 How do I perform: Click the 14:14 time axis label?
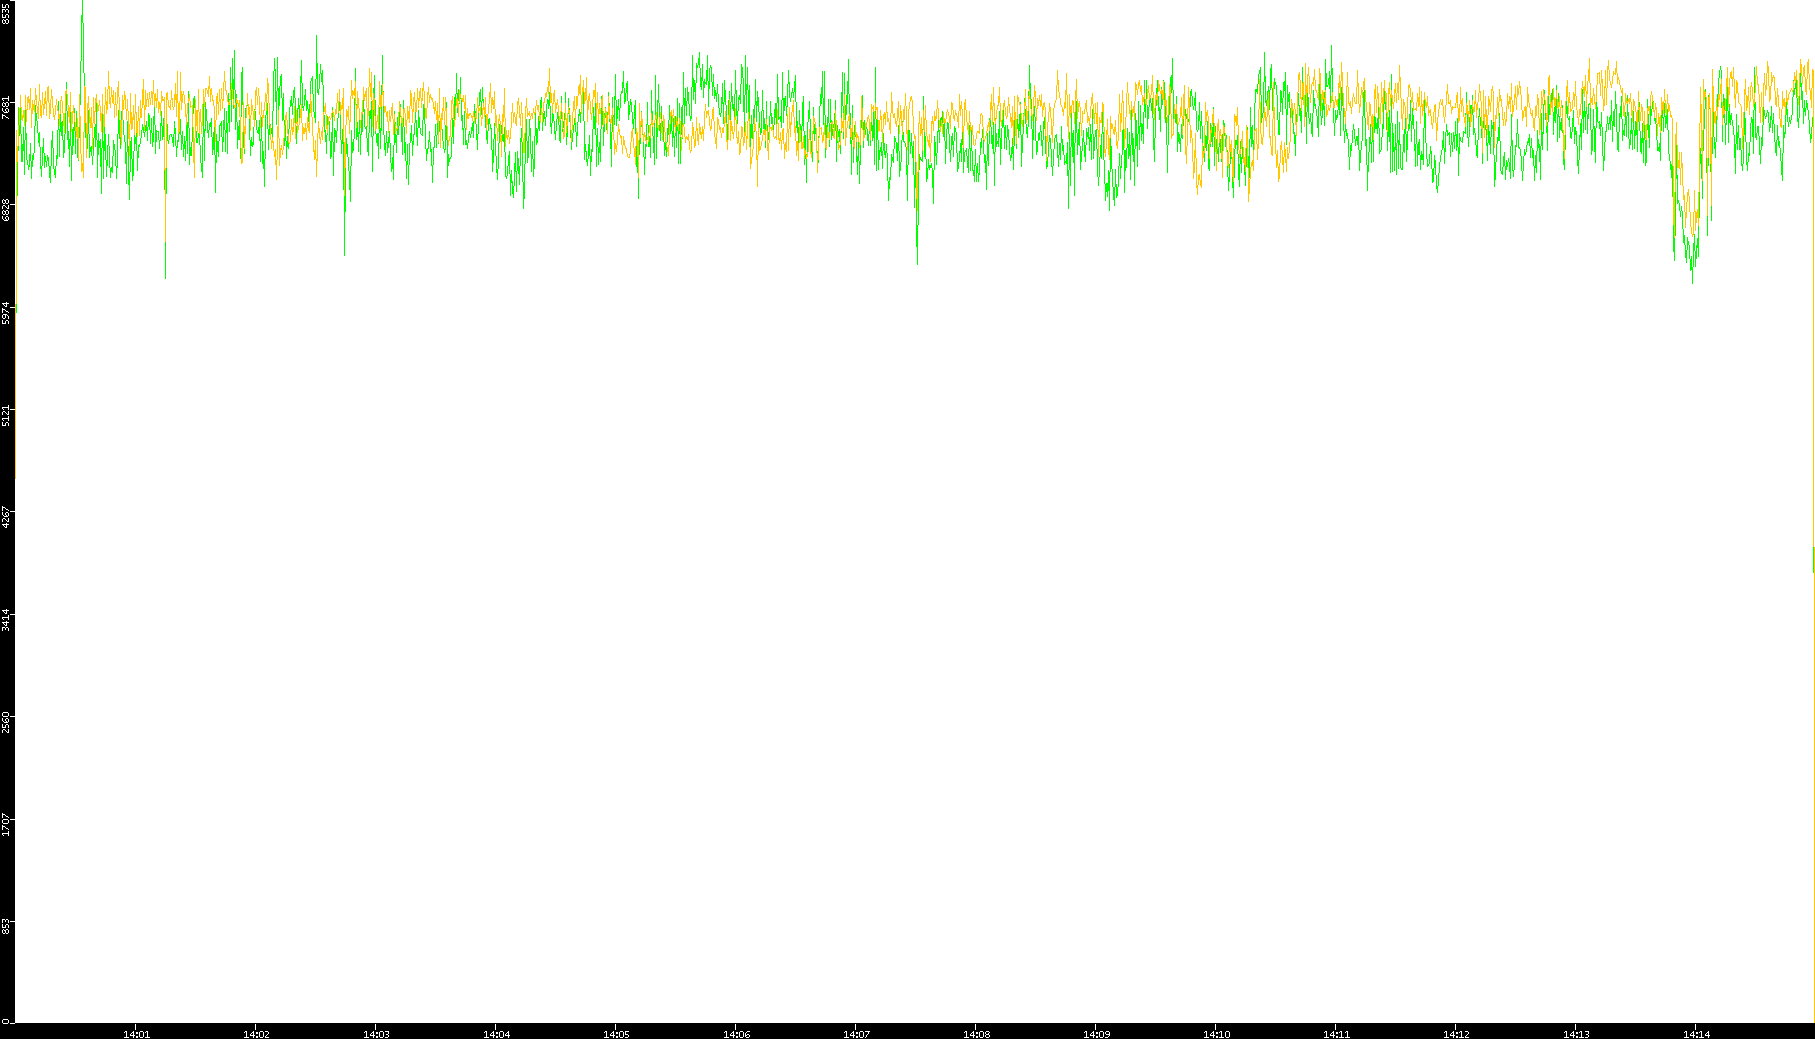1696,1034
